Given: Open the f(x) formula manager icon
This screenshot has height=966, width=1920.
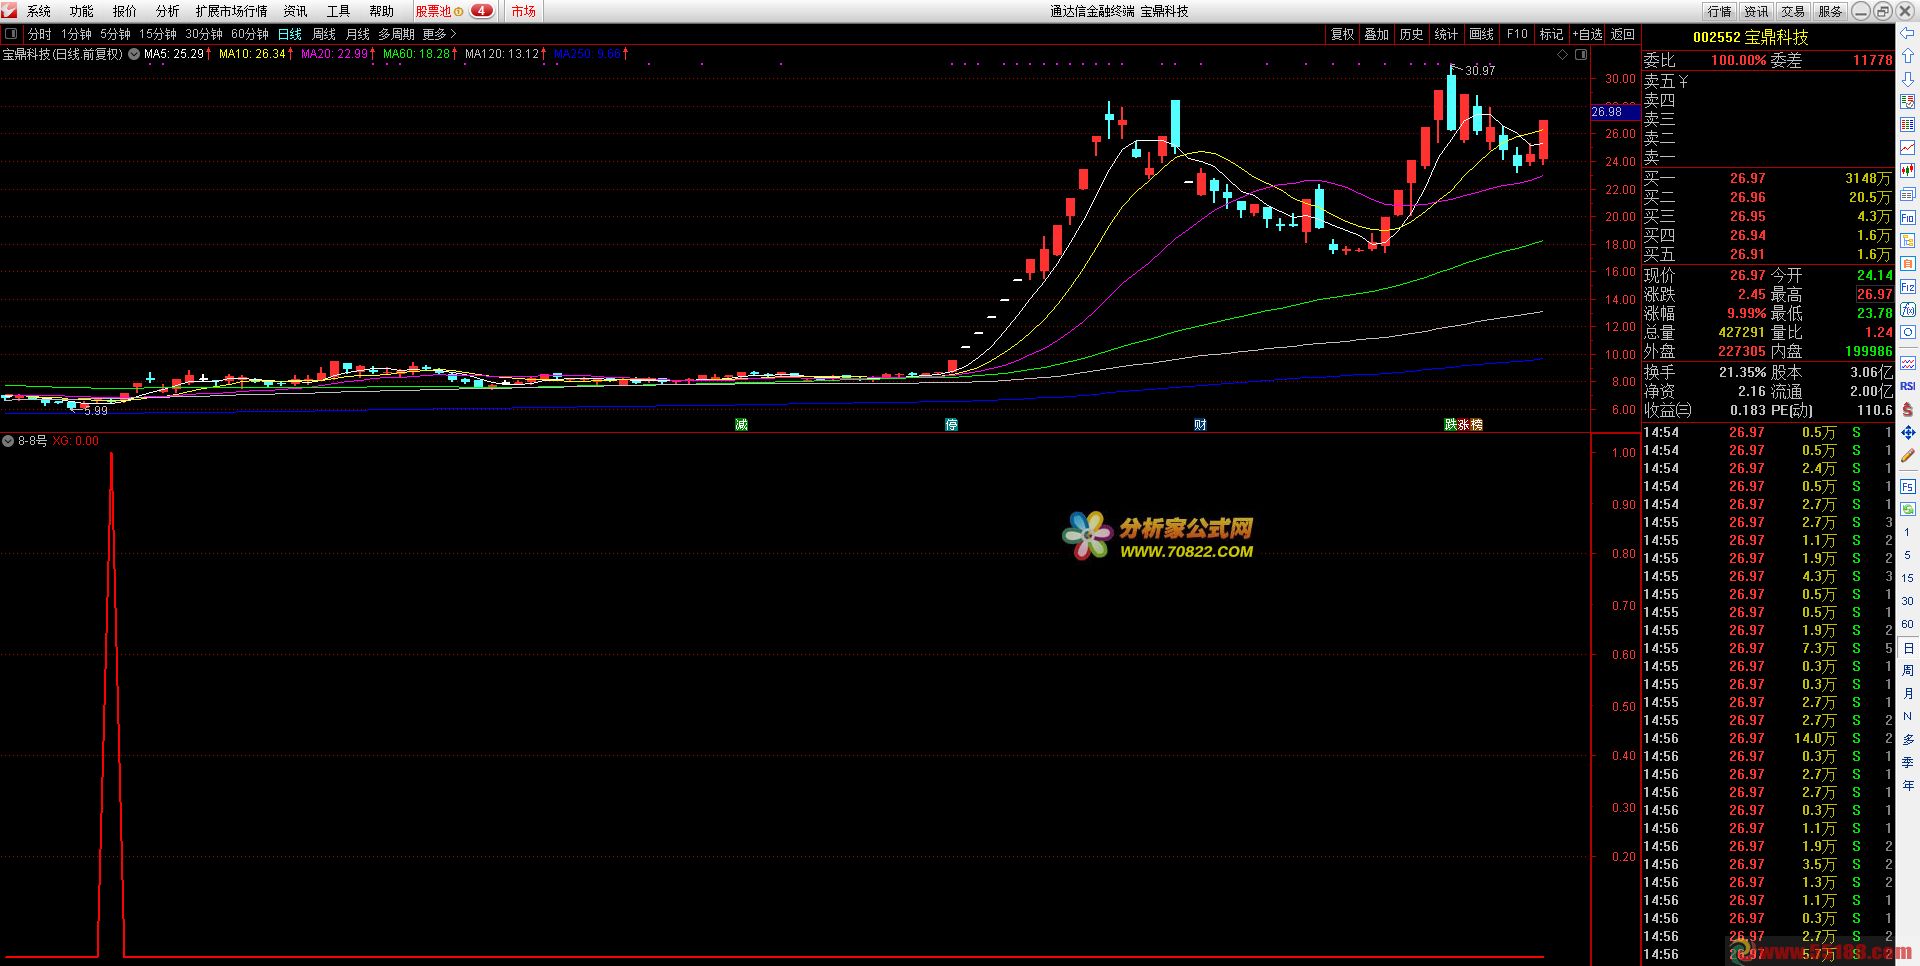Looking at the screenshot, I should click(1907, 309).
